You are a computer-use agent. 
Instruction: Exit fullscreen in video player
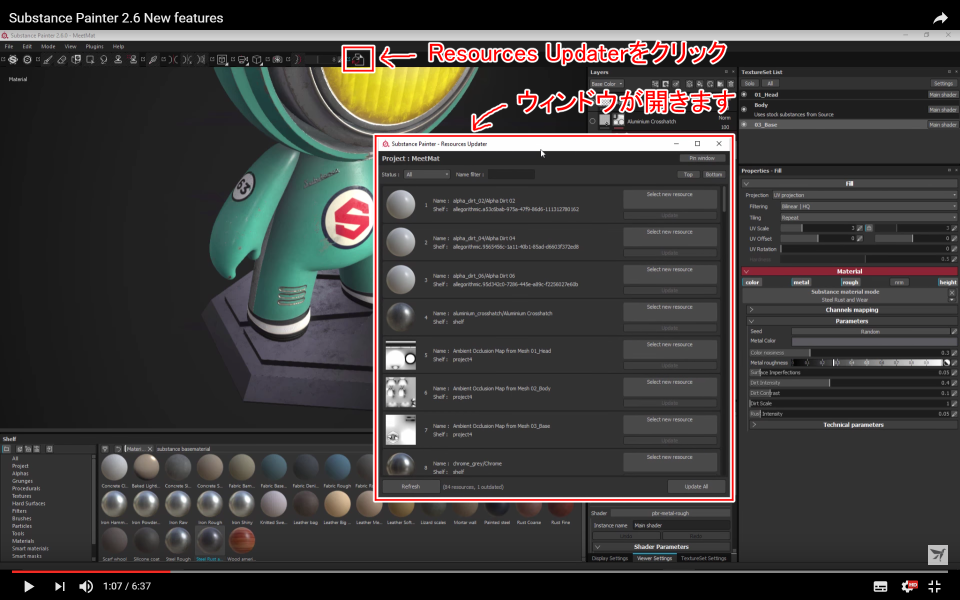click(x=935, y=586)
